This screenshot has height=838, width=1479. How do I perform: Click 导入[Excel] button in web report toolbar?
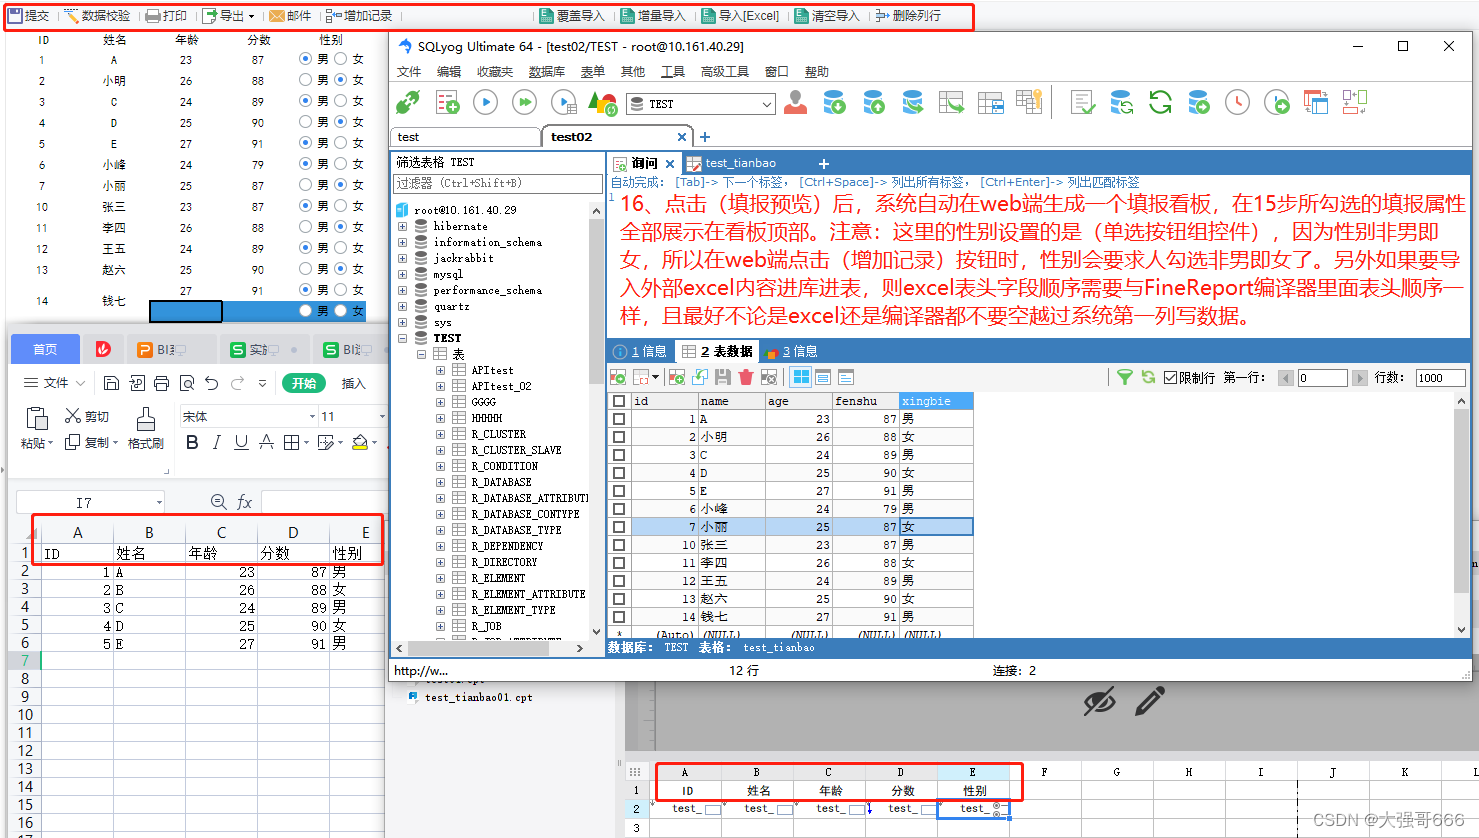tap(740, 16)
